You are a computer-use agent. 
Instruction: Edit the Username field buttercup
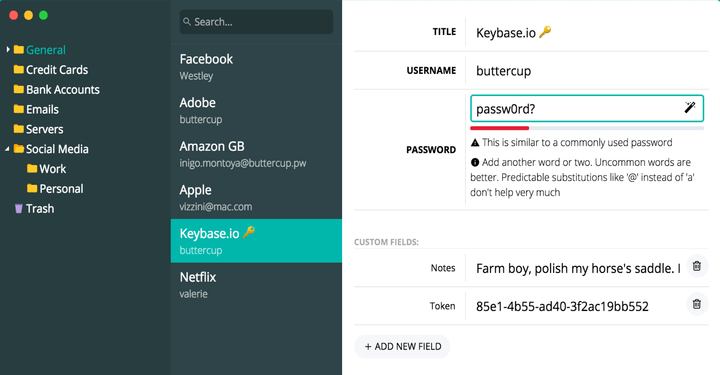point(588,71)
